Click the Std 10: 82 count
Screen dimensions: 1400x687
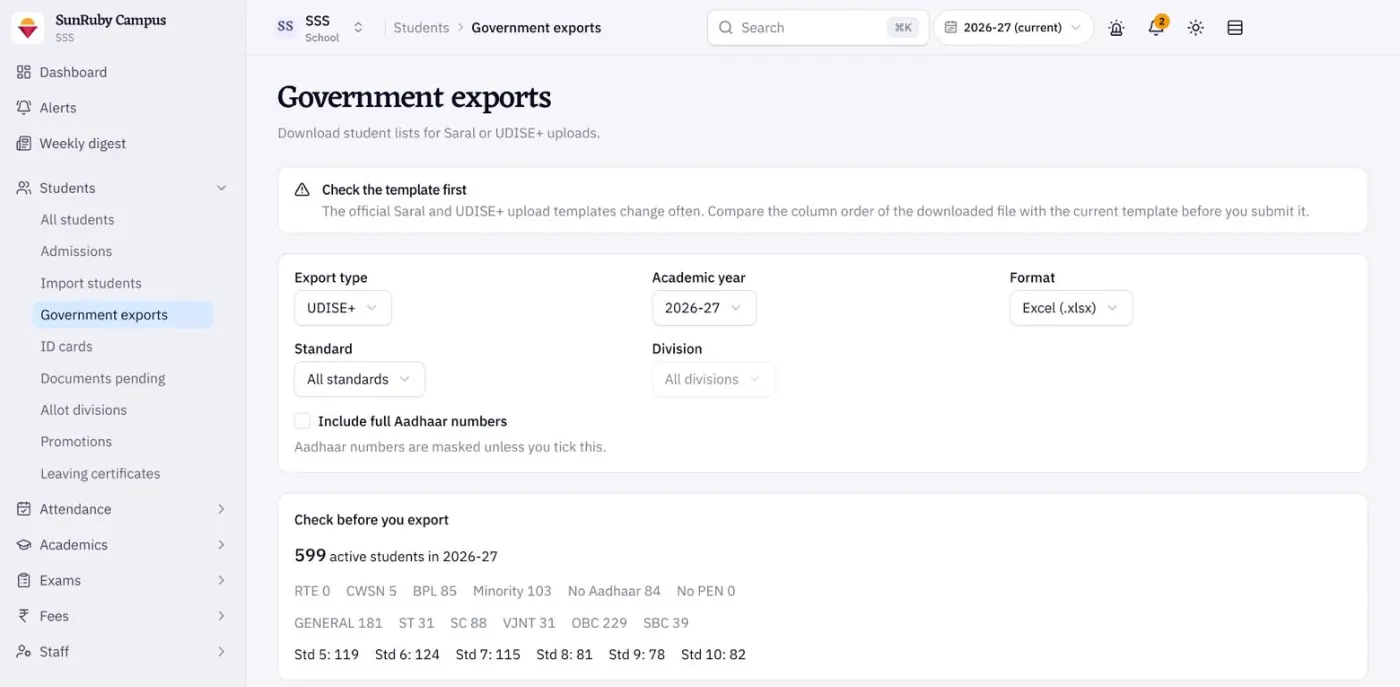tap(713, 655)
